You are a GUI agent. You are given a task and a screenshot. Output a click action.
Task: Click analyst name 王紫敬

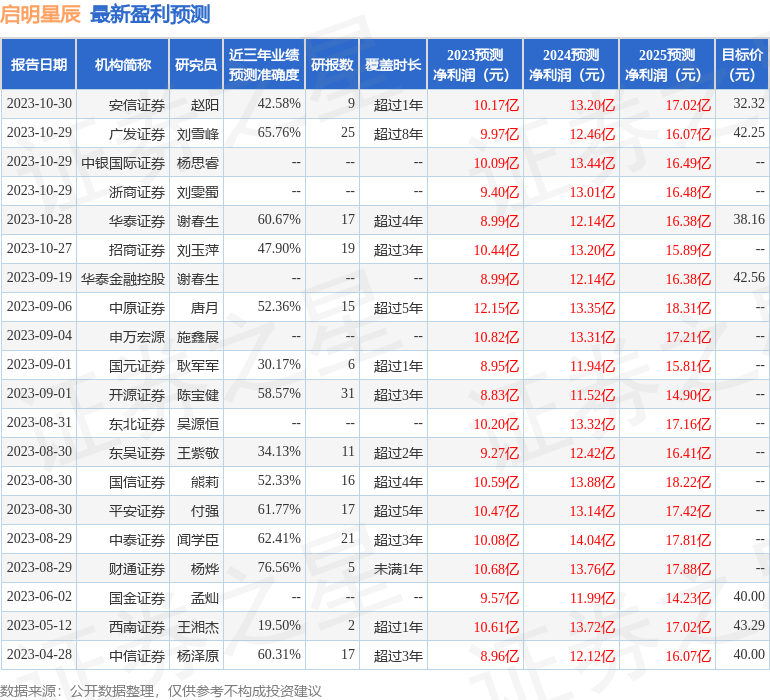coord(198,452)
